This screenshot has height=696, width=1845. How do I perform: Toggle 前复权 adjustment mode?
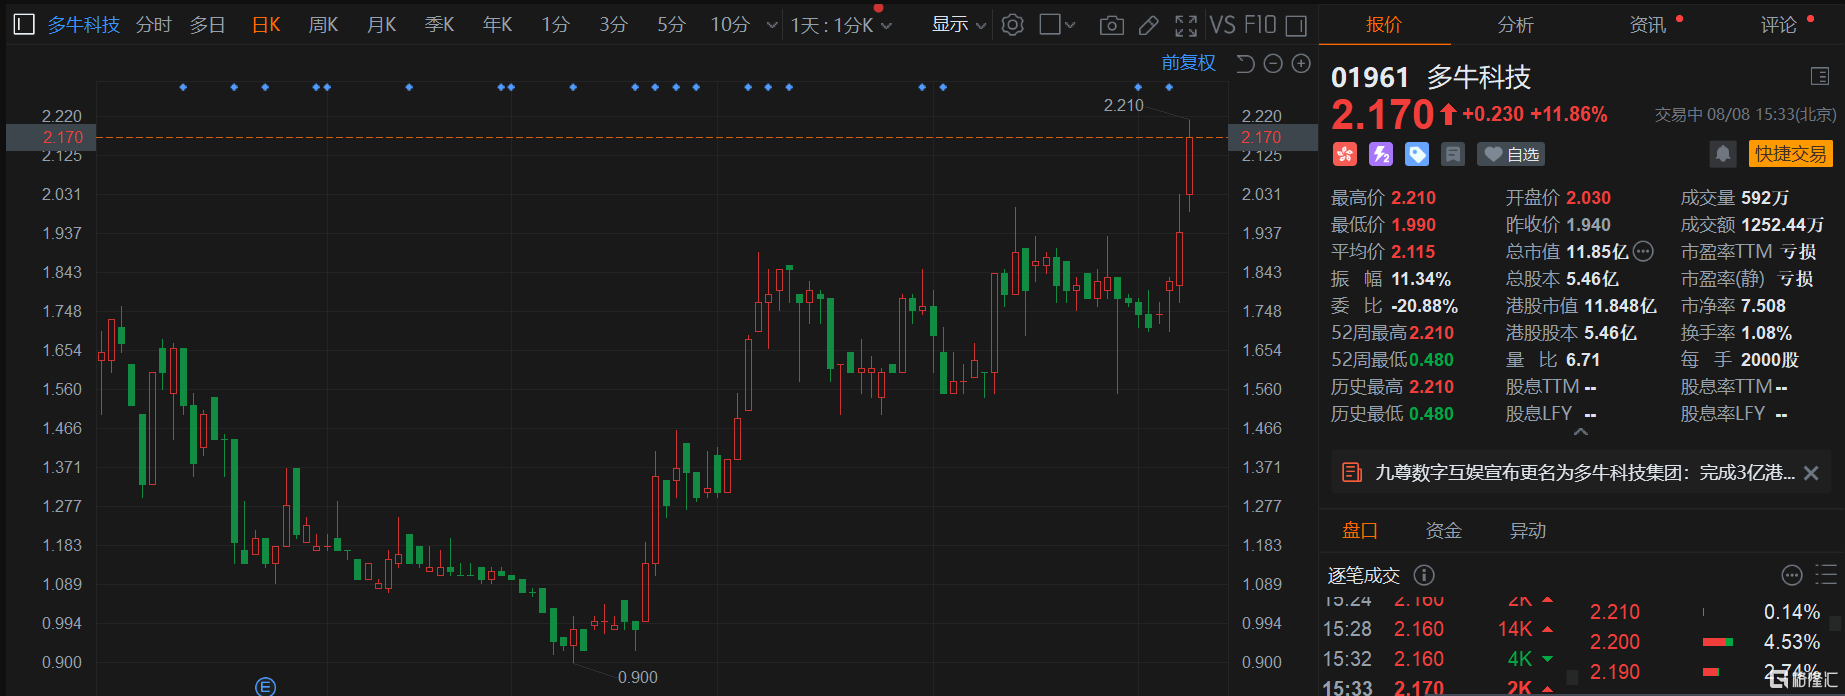pyautogui.click(x=1188, y=63)
